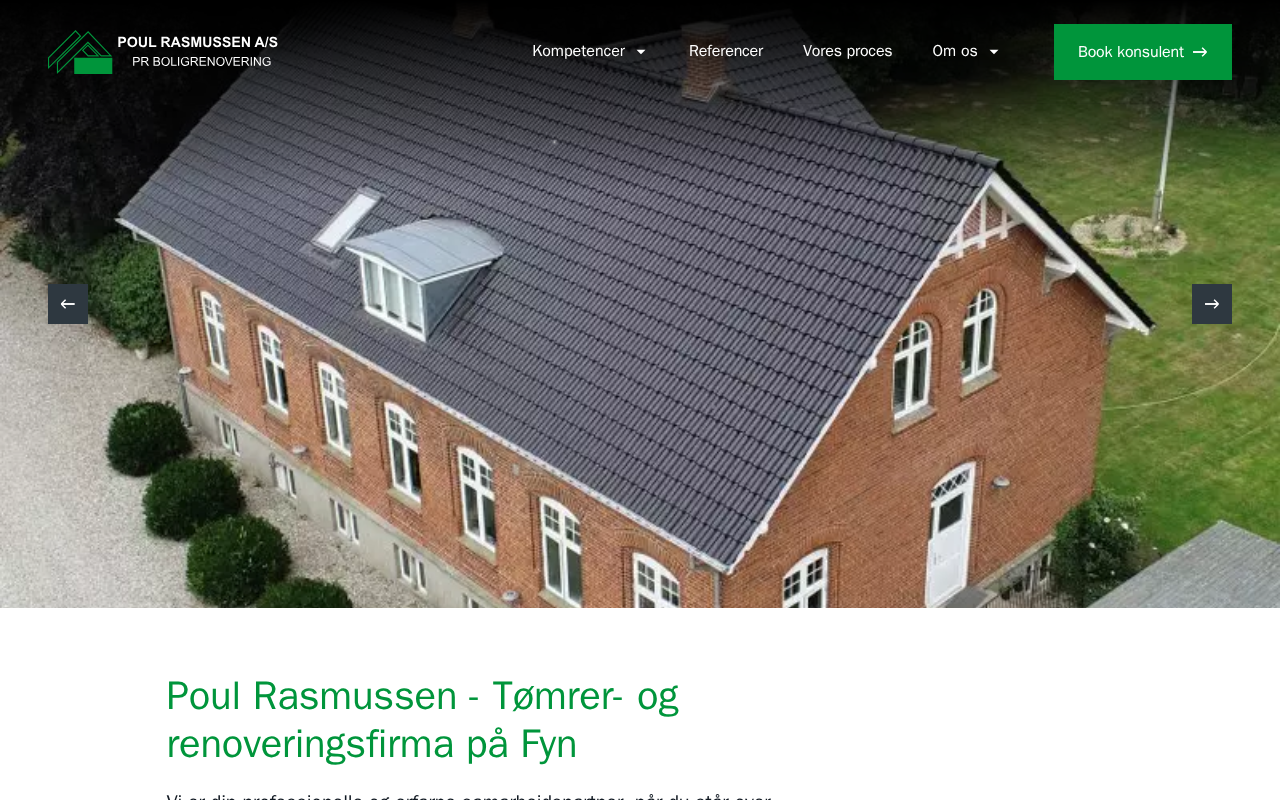Click the Poul Rasmussen A/S logo text
Image resolution: width=1280 pixels, height=800 pixels.
pyautogui.click(x=198, y=42)
